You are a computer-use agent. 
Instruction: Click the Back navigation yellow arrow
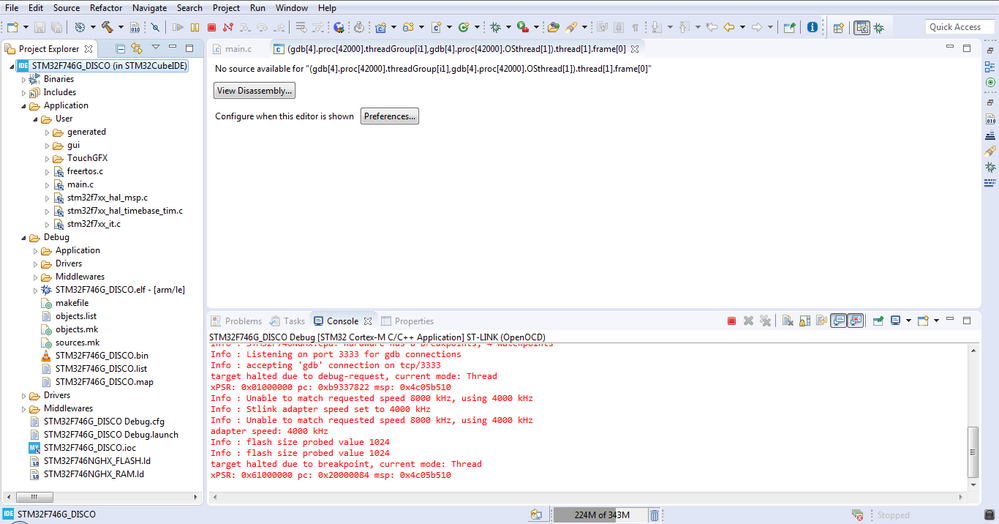click(729, 27)
